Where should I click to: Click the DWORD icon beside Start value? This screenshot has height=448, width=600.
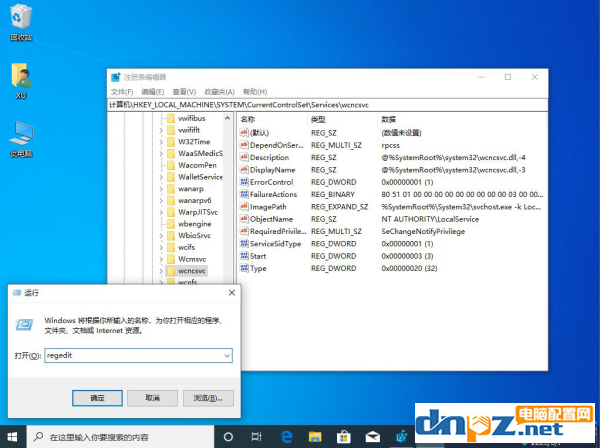pyautogui.click(x=244, y=256)
